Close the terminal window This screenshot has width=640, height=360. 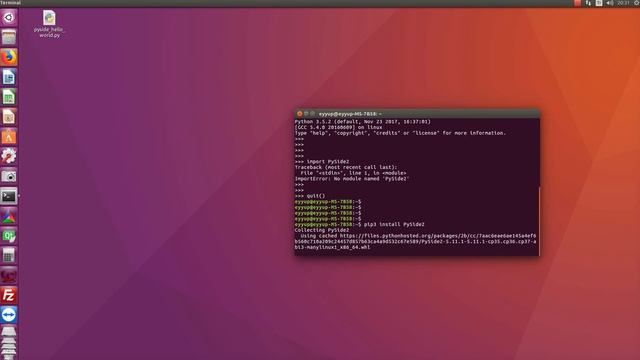[300, 113]
